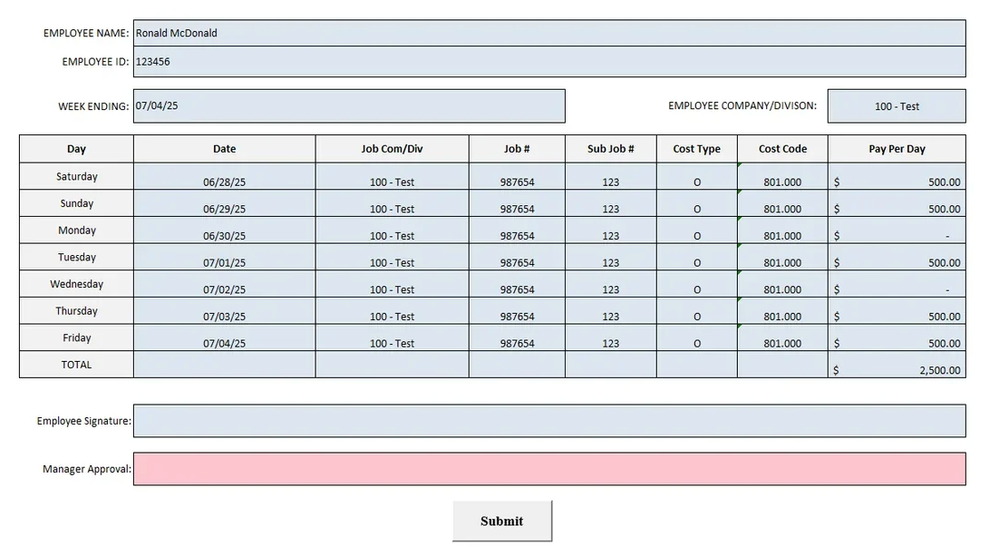Select Friday's date cell in the Date column
Viewport: 999px width, 558px height.
(x=224, y=338)
